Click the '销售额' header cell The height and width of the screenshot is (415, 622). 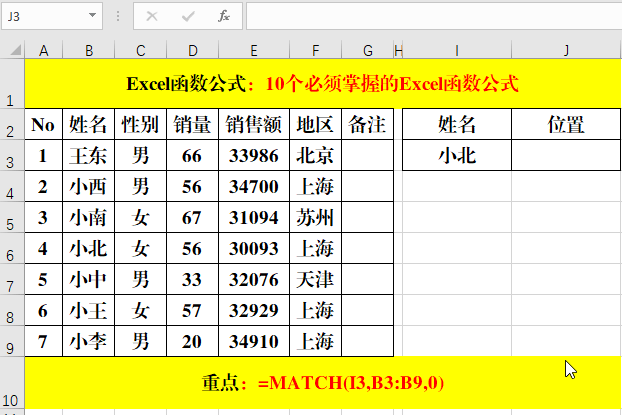coord(254,124)
